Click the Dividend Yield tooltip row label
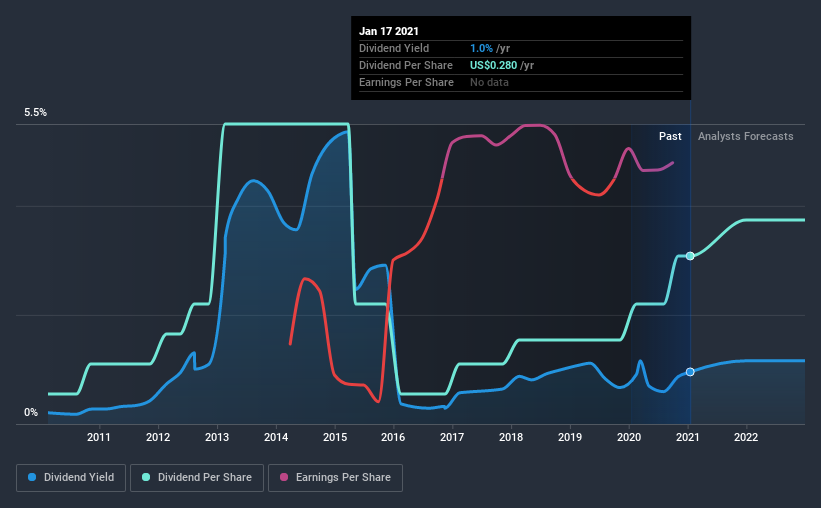Viewport: 821px width, 508px height. click(394, 48)
